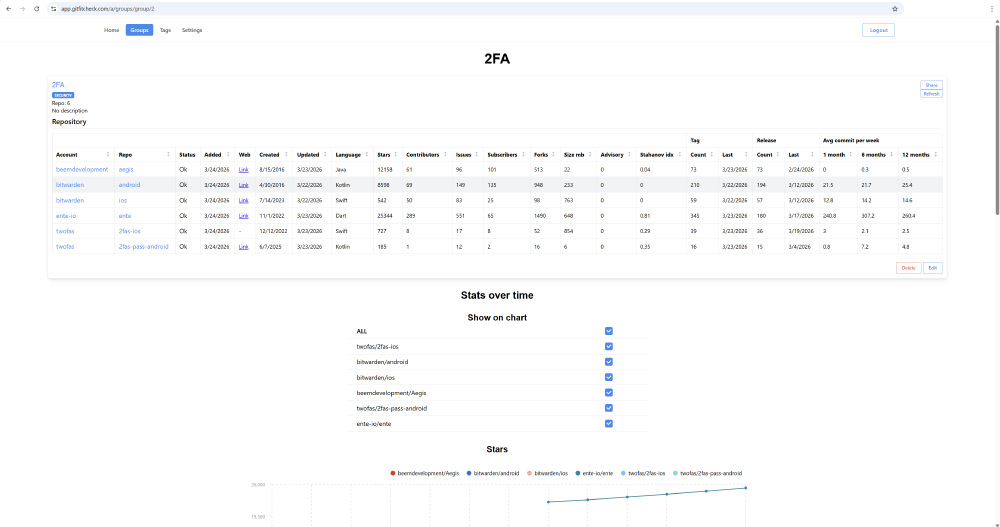
Task: Sort by Stahanov idx sort icon
Action: (x=679, y=154)
